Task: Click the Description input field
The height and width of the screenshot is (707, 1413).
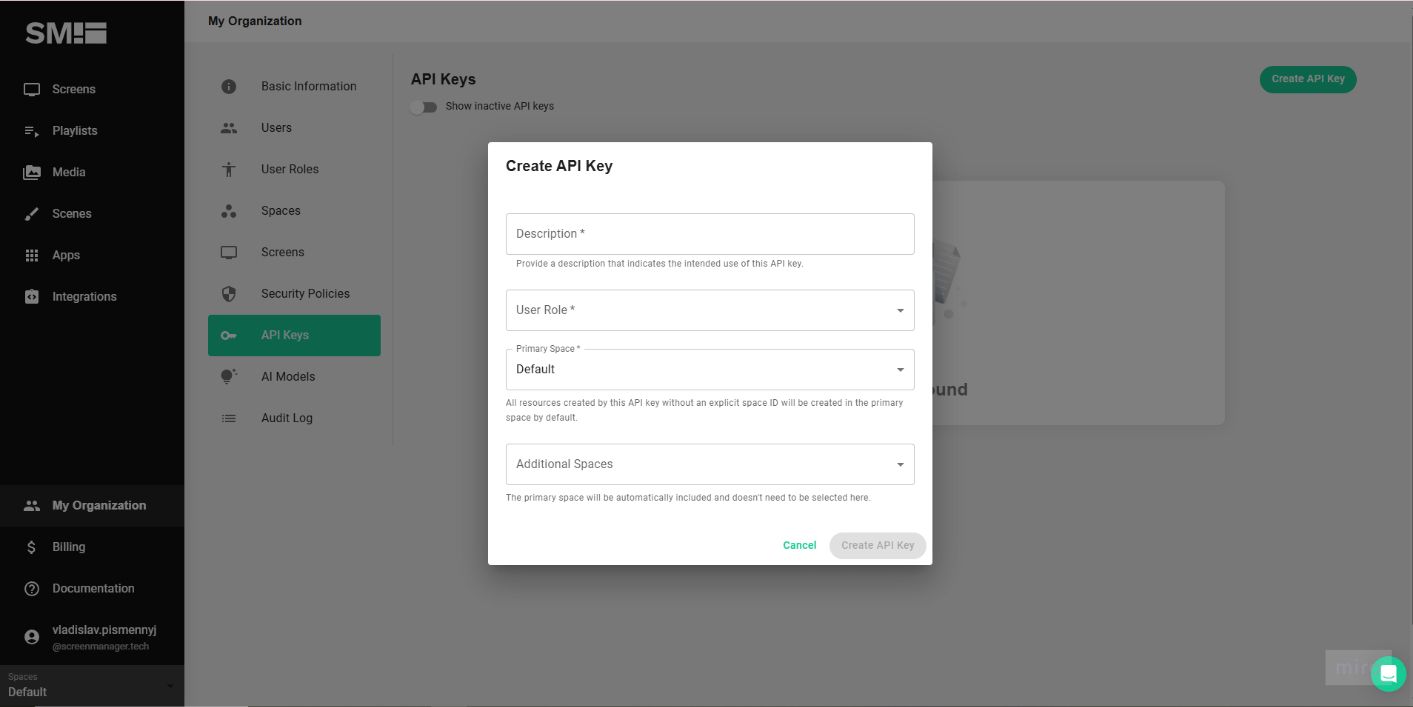Action: (x=710, y=233)
